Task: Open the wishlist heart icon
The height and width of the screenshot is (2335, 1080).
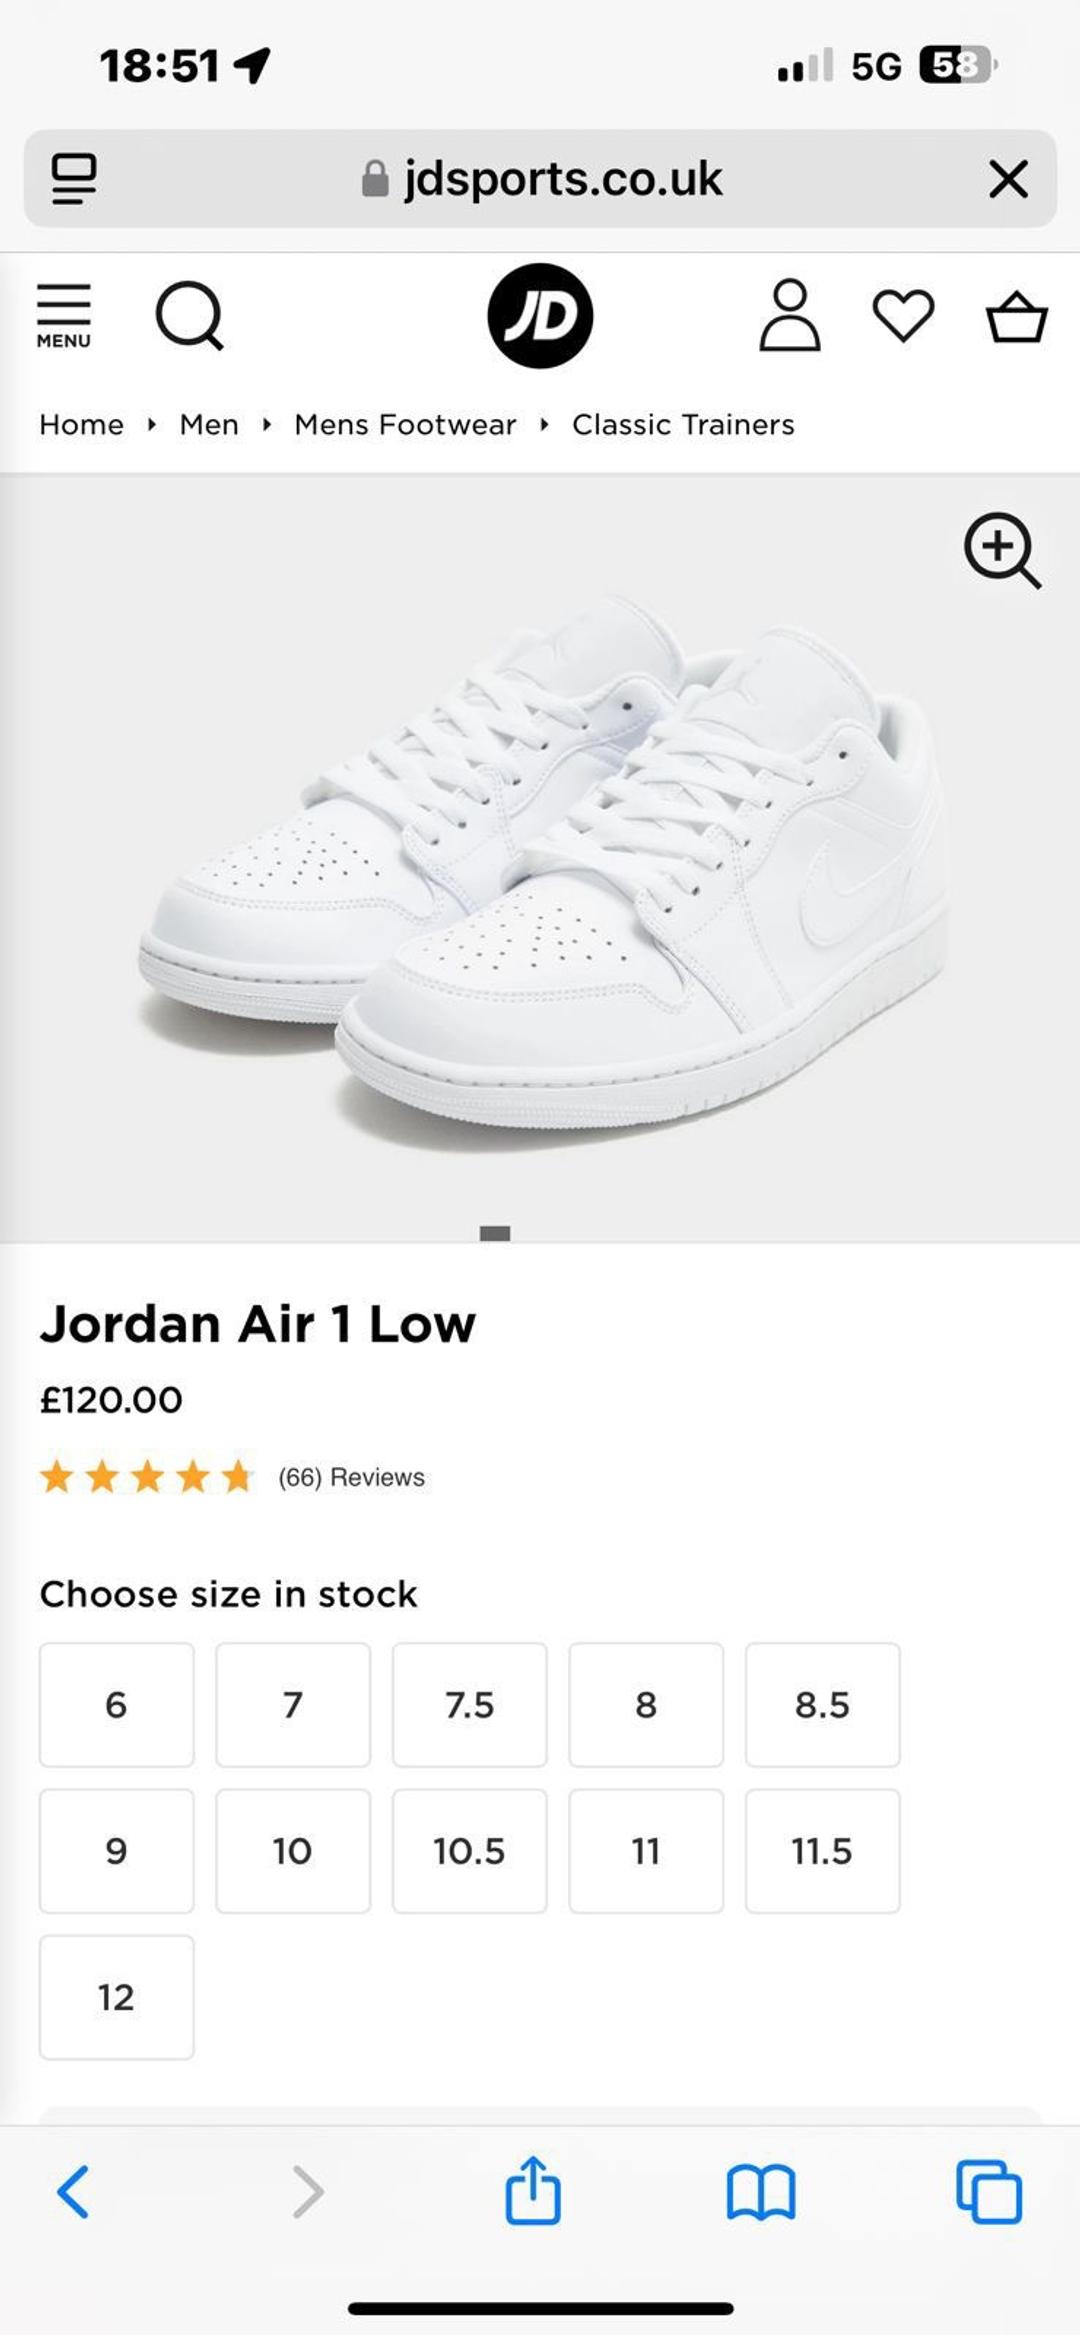Action: pyautogui.click(x=903, y=316)
